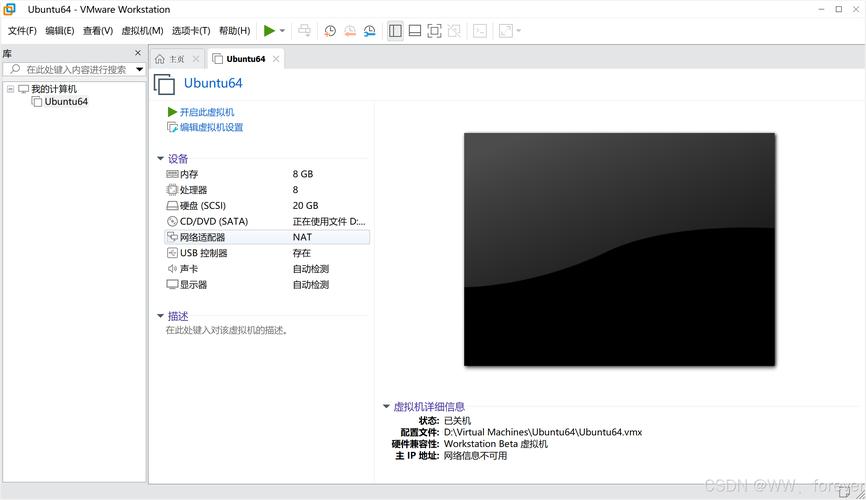Select the 网络适配器 device row
Viewport: 866px width, 500px height.
pyautogui.click(x=267, y=238)
